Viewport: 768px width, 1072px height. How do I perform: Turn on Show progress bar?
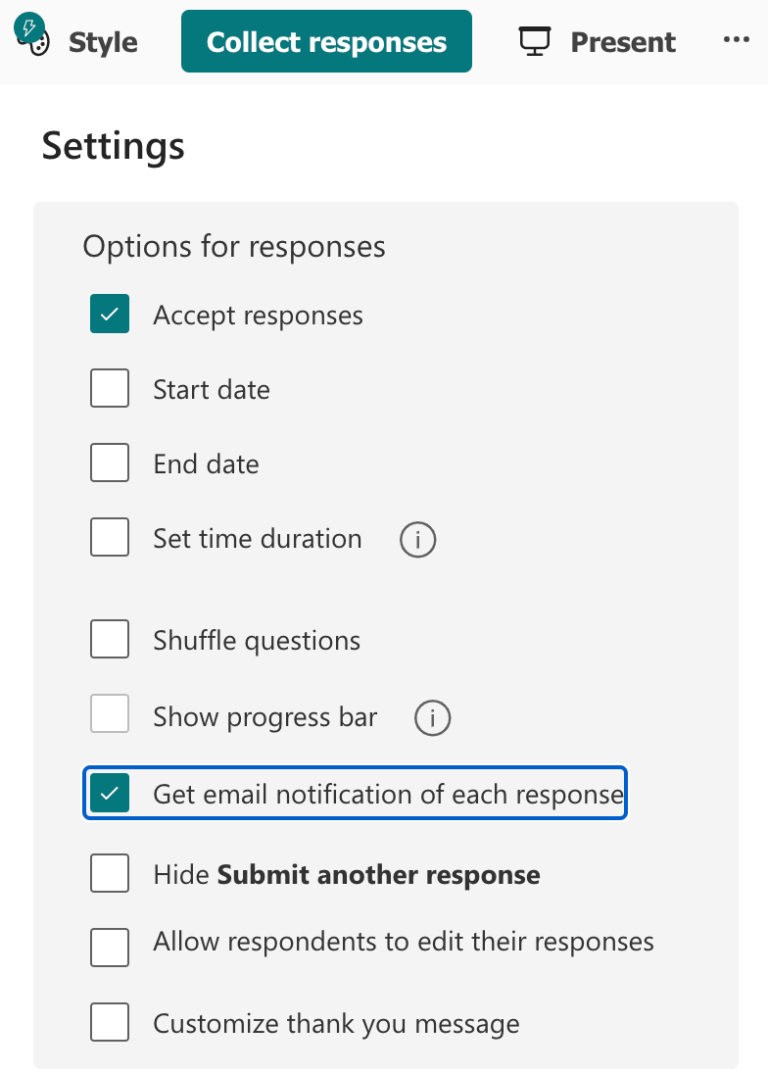click(x=109, y=714)
